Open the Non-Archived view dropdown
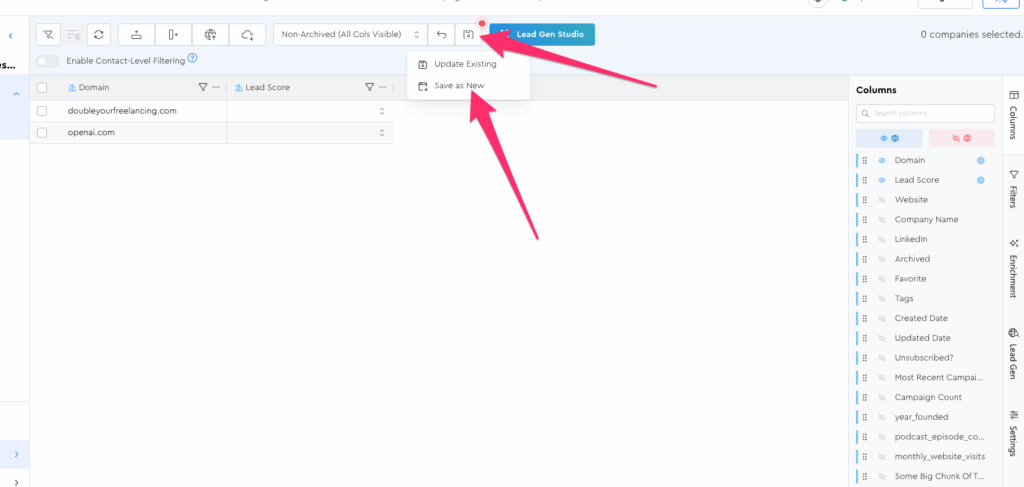The height and width of the screenshot is (487, 1024). pos(350,35)
